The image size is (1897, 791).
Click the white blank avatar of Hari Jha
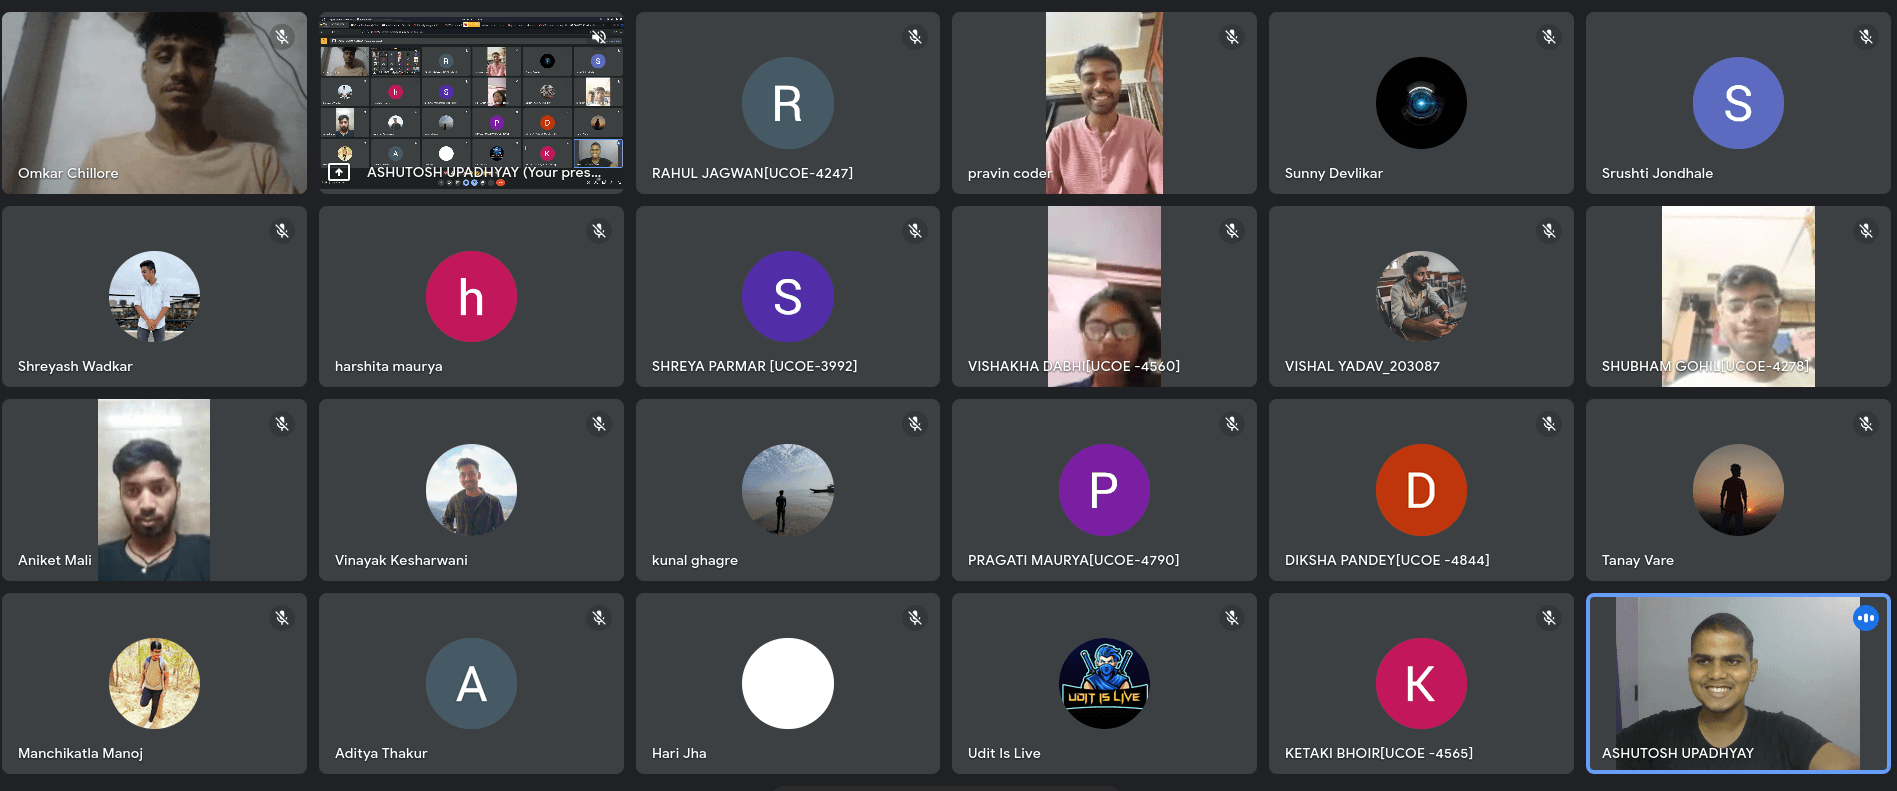coord(787,684)
